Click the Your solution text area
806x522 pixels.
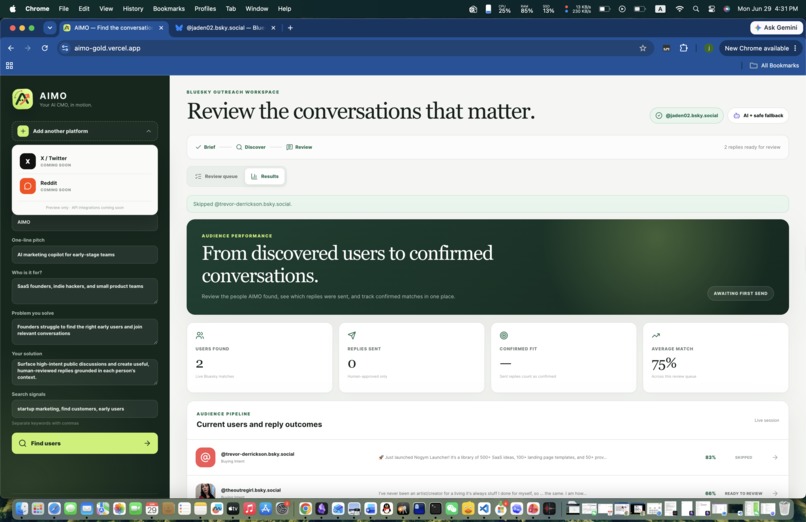[85, 371]
